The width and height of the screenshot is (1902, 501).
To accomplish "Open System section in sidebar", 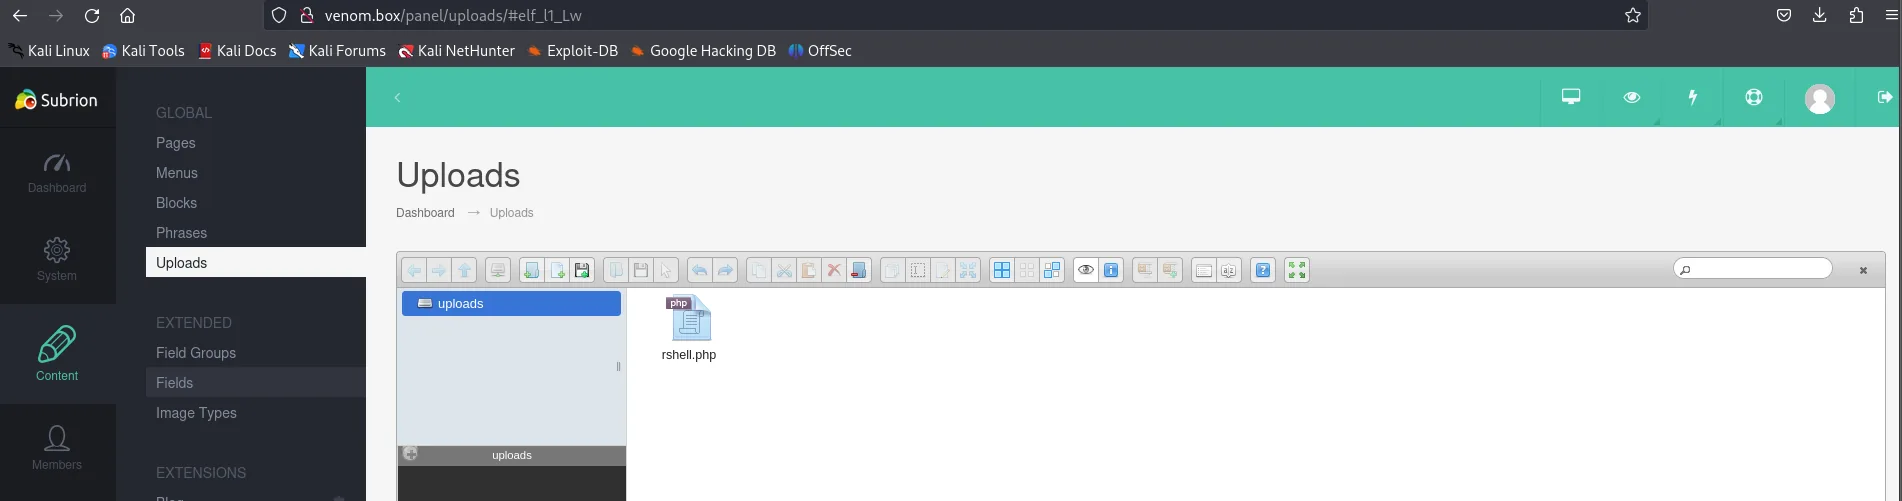I will coord(57,260).
